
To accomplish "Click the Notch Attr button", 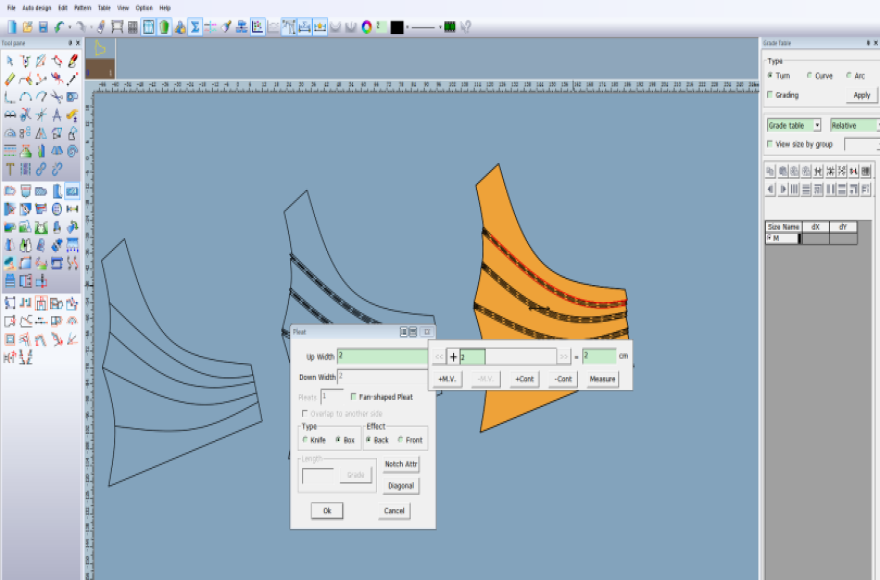I will [x=401, y=464].
